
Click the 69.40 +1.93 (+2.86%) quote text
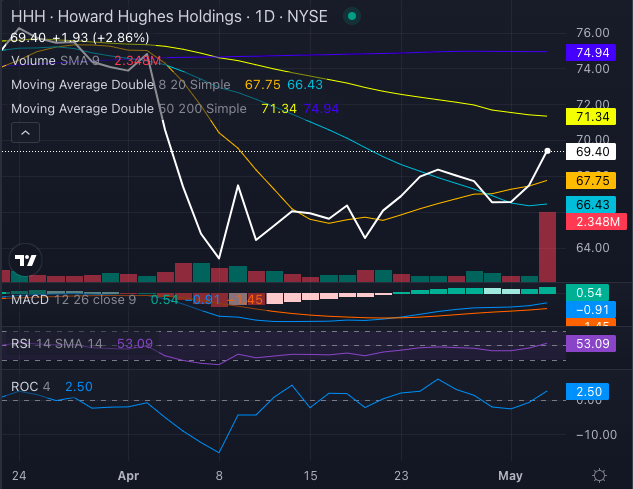pos(80,38)
